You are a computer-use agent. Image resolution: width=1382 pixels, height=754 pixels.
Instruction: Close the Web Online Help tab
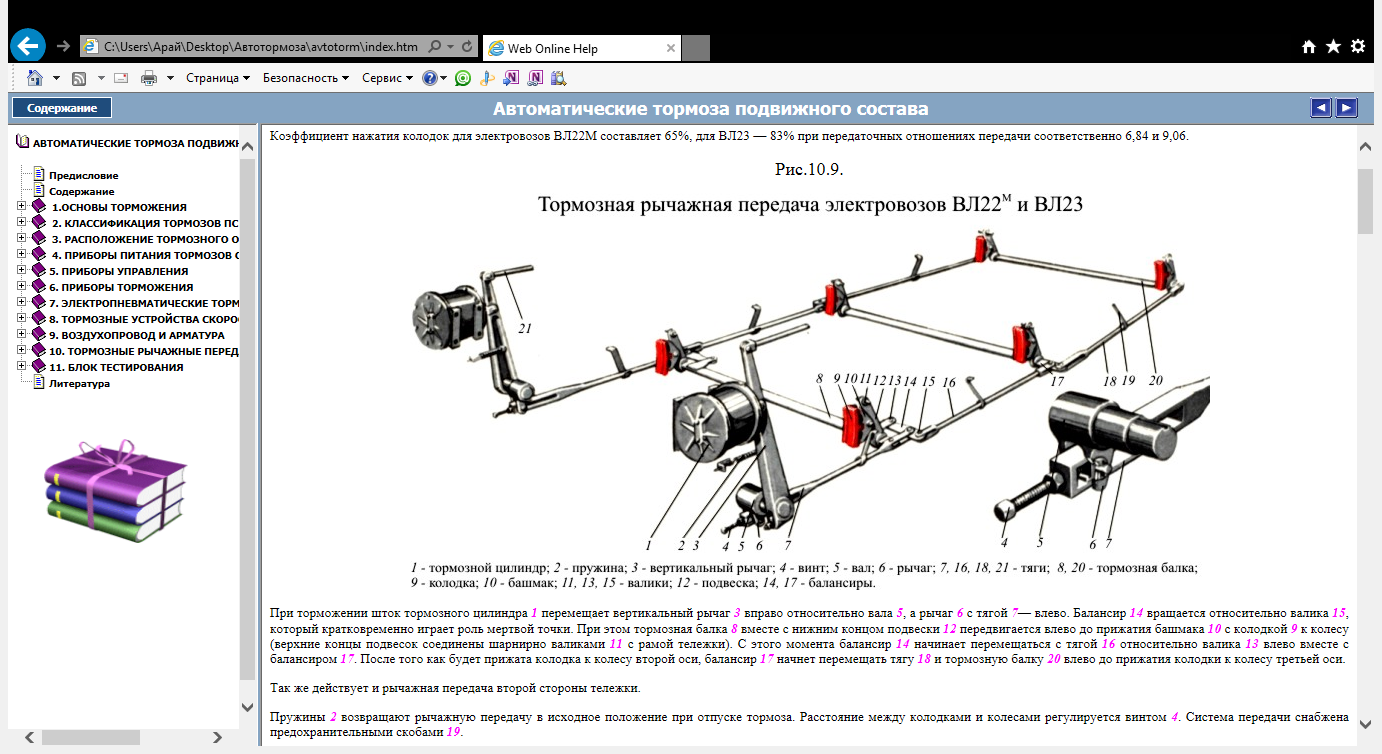[671, 47]
